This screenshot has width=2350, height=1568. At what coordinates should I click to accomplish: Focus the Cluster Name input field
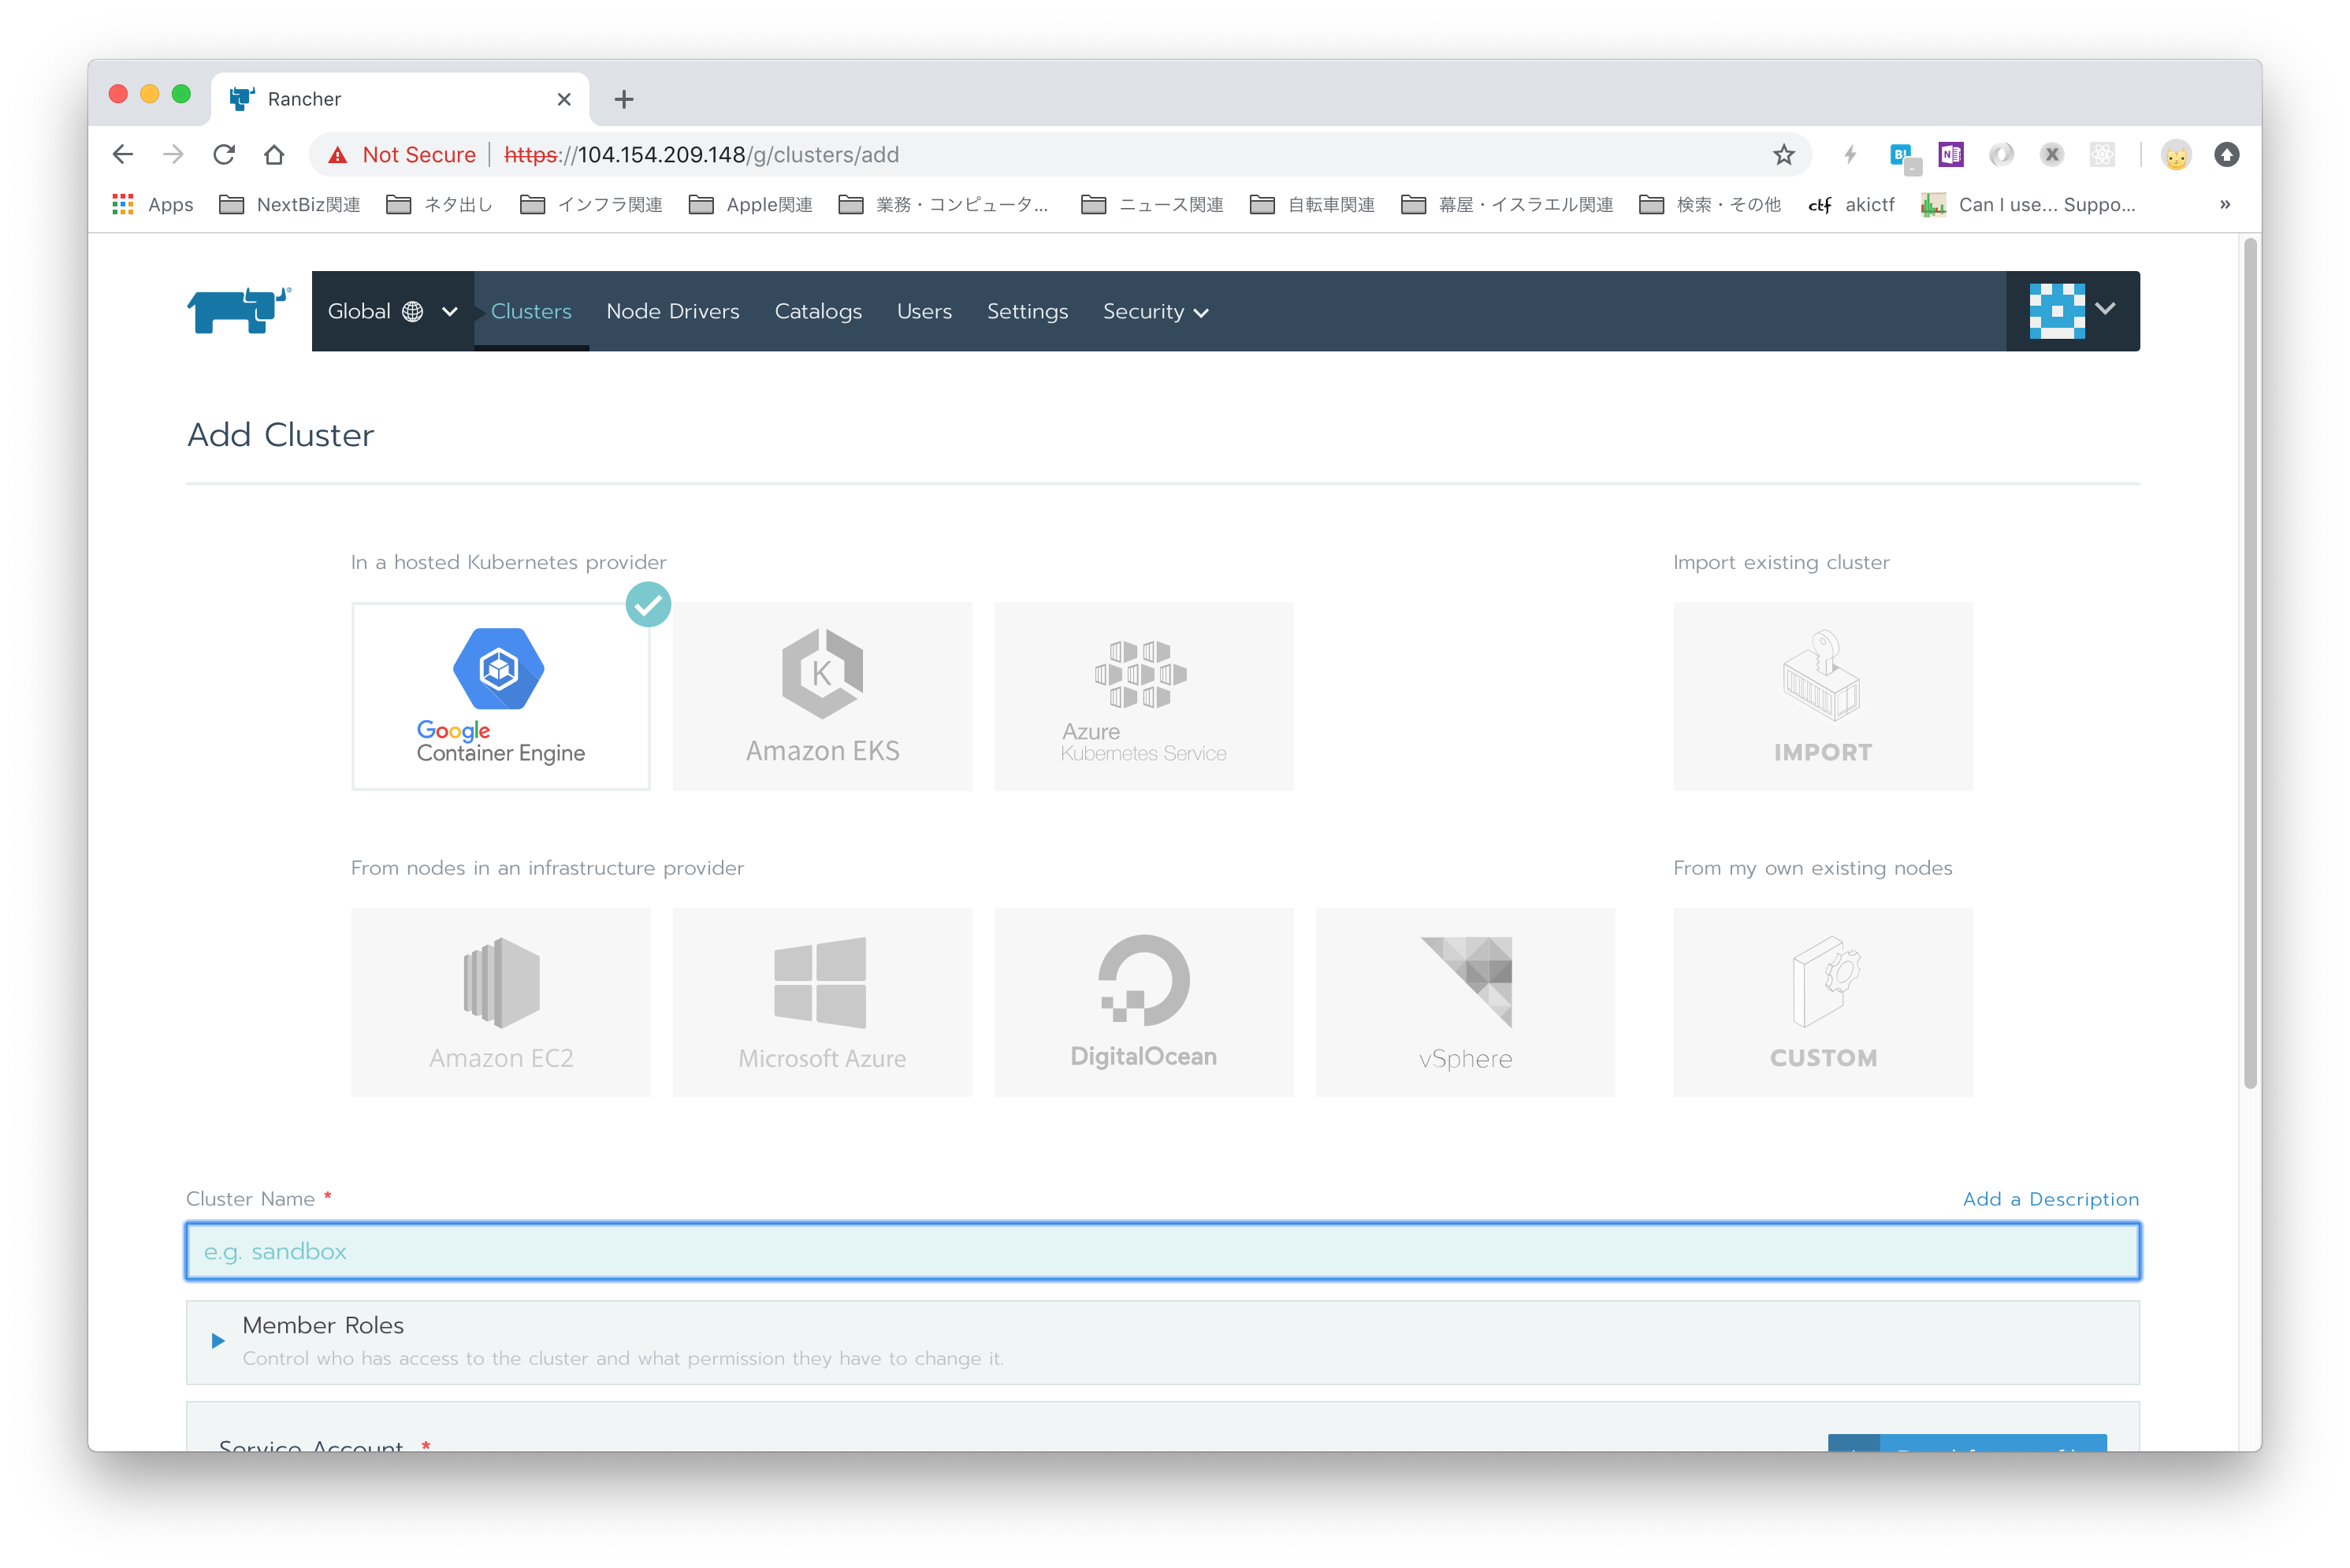click(x=1162, y=1251)
